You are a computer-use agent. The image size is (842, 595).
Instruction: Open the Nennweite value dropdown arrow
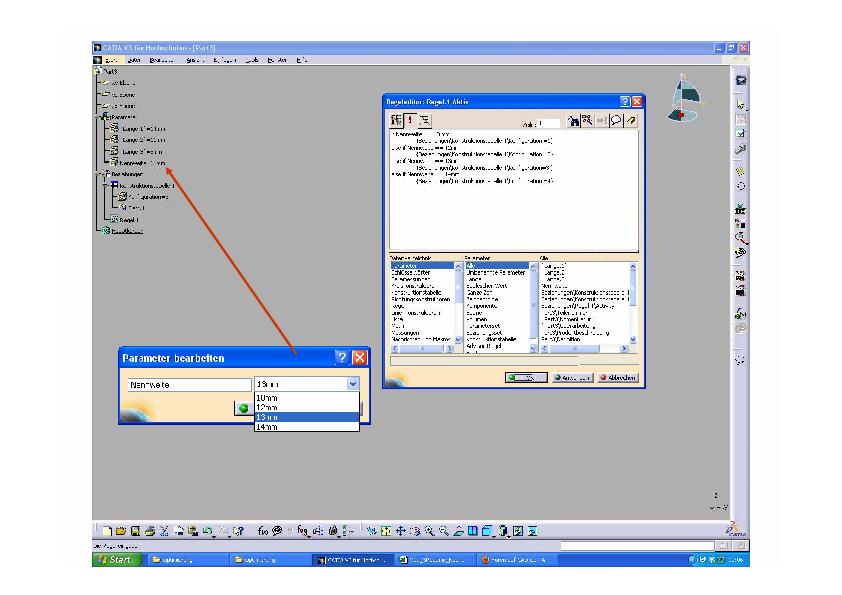pyautogui.click(x=352, y=384)
